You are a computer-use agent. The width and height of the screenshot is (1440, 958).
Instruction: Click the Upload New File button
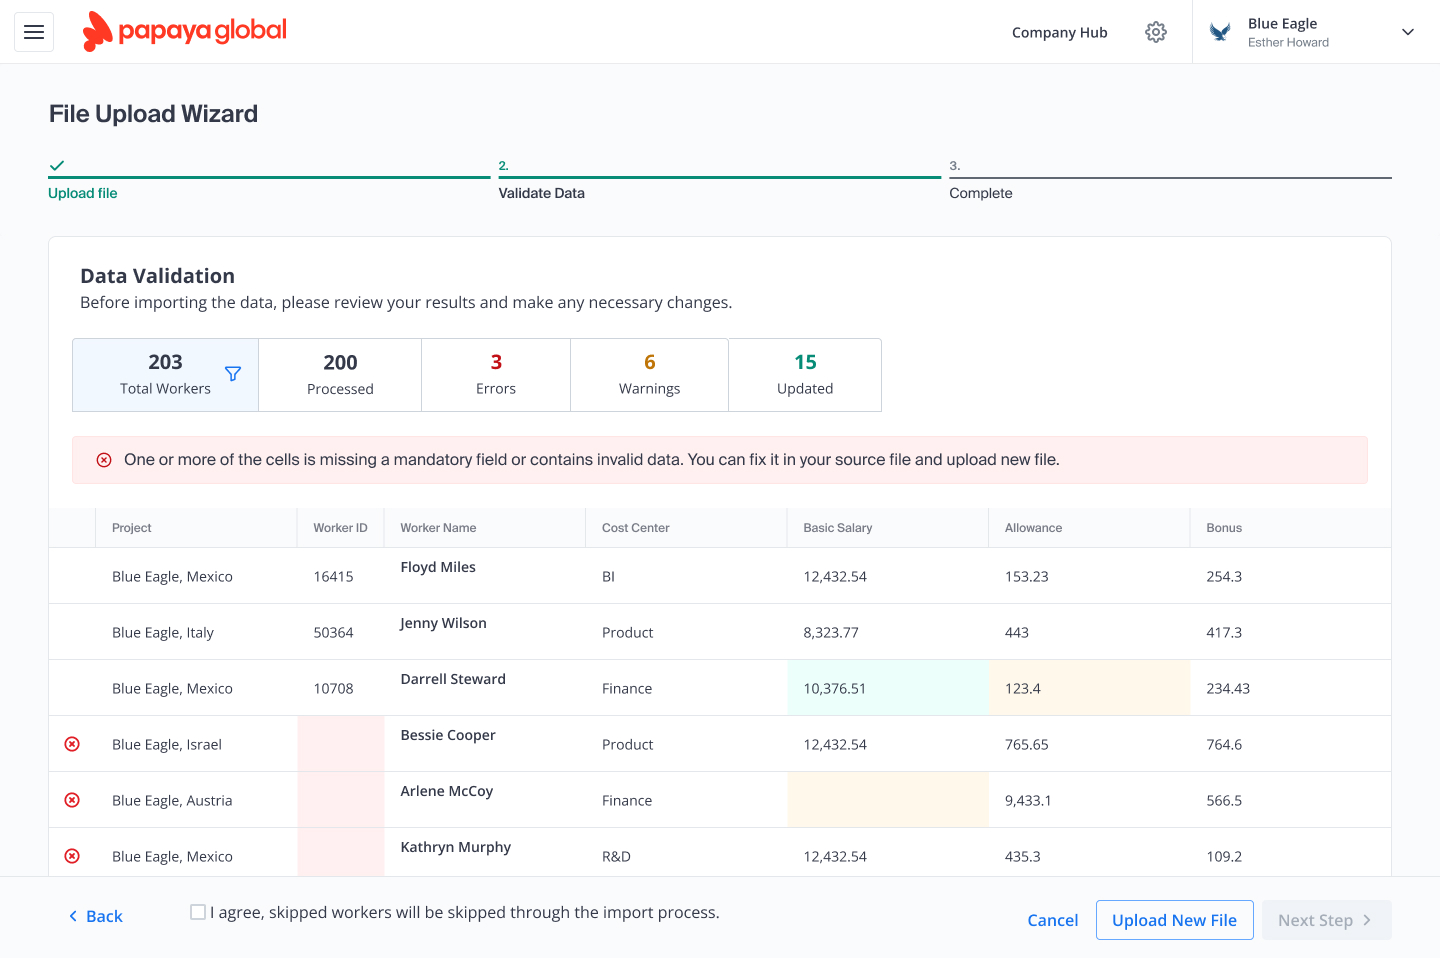pyautogui.click(x=1174, y=919)
